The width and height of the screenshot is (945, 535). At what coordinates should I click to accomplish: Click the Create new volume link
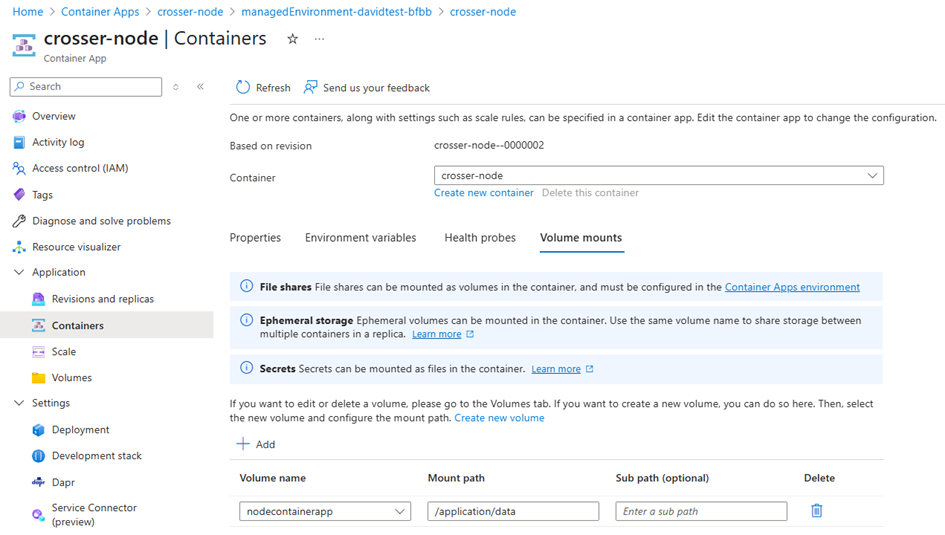coord(499,418)
